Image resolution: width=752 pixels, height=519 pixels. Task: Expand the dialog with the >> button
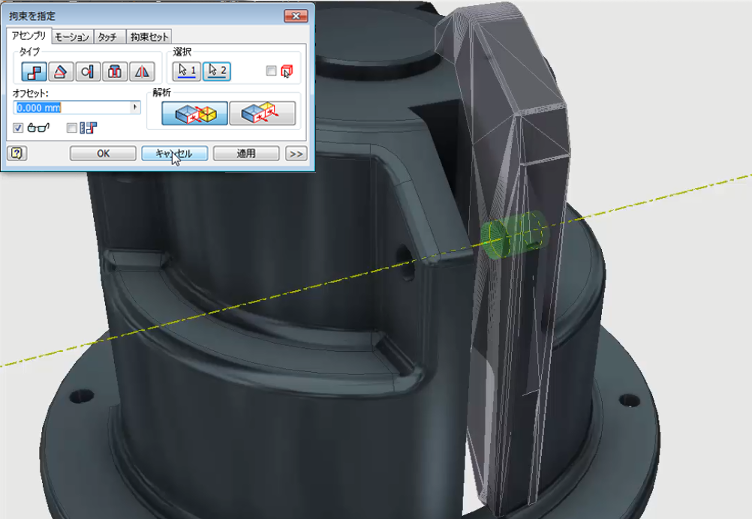coord(296,153)
